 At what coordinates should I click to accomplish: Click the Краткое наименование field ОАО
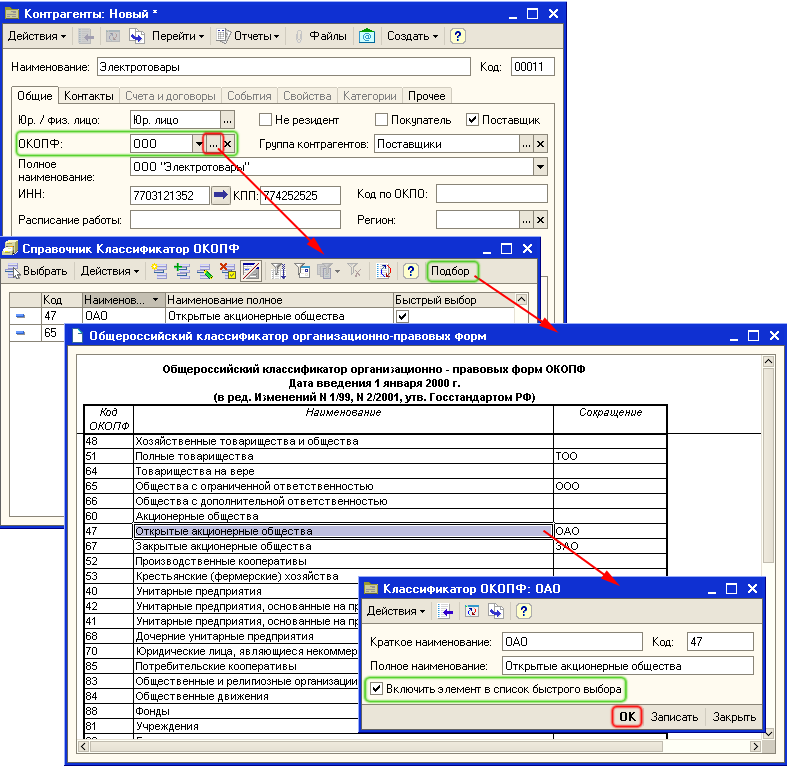tap(572, 642)
